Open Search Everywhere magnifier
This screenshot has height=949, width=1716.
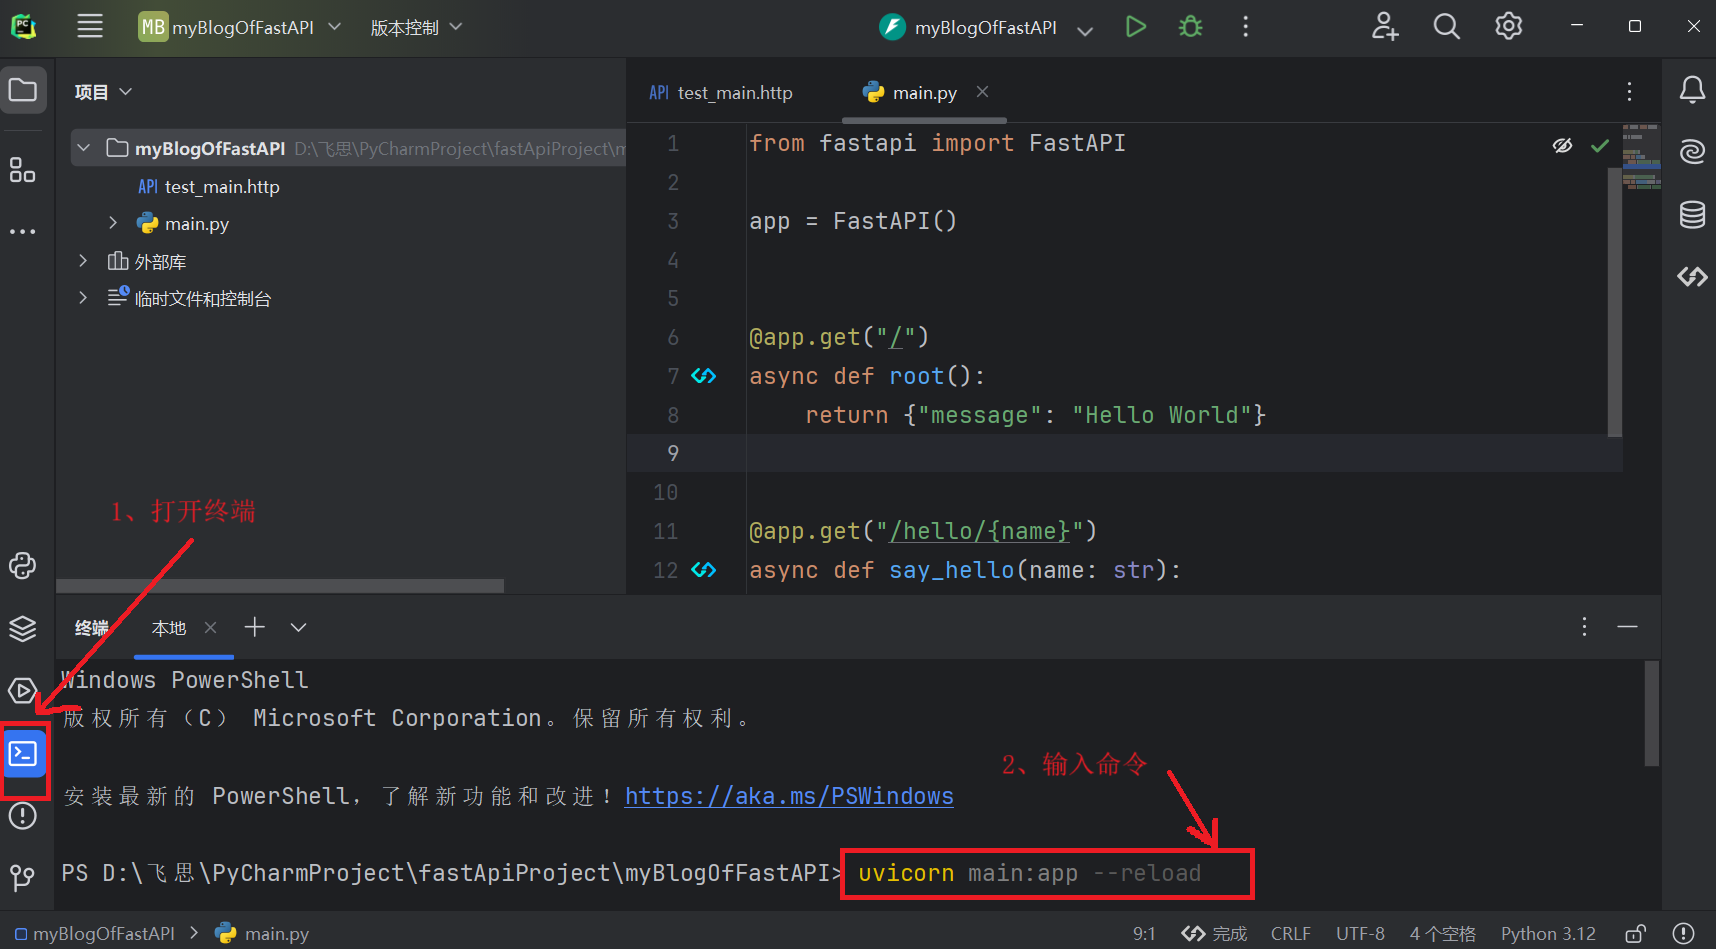[x=1446, y=27]
